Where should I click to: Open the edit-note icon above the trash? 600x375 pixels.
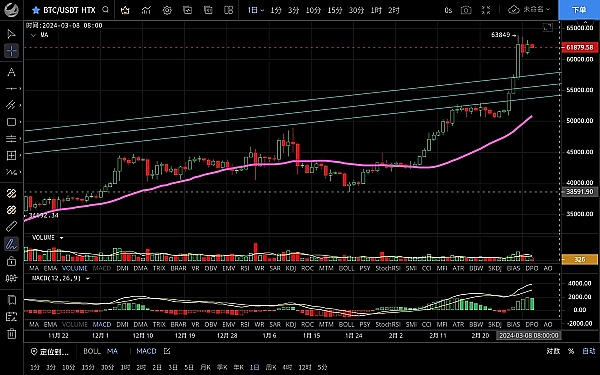[x=11, y=316]
